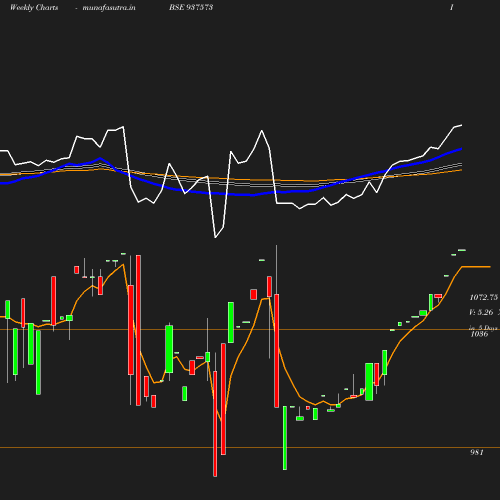Viewport: 500px width, 500px height.
Task: Click the 981 price level label
Action: coord(477,452)
